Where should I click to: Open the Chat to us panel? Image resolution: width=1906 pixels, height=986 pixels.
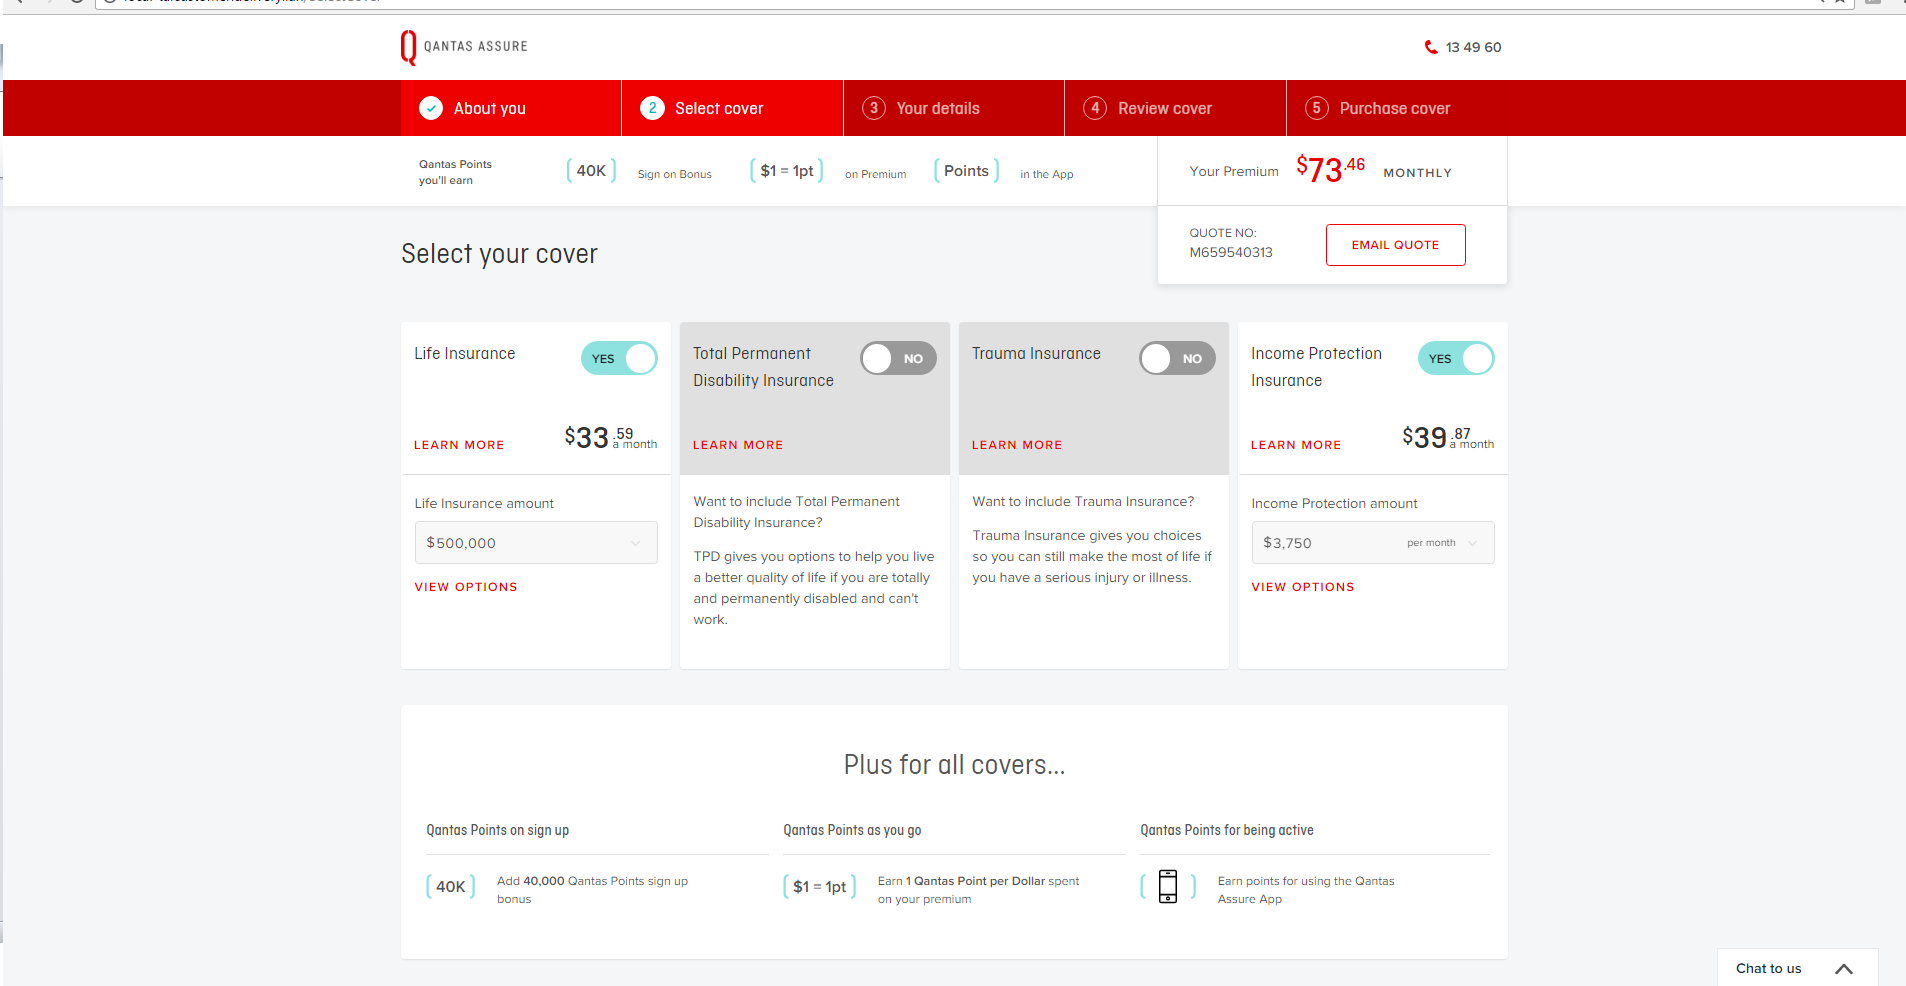1797,968
